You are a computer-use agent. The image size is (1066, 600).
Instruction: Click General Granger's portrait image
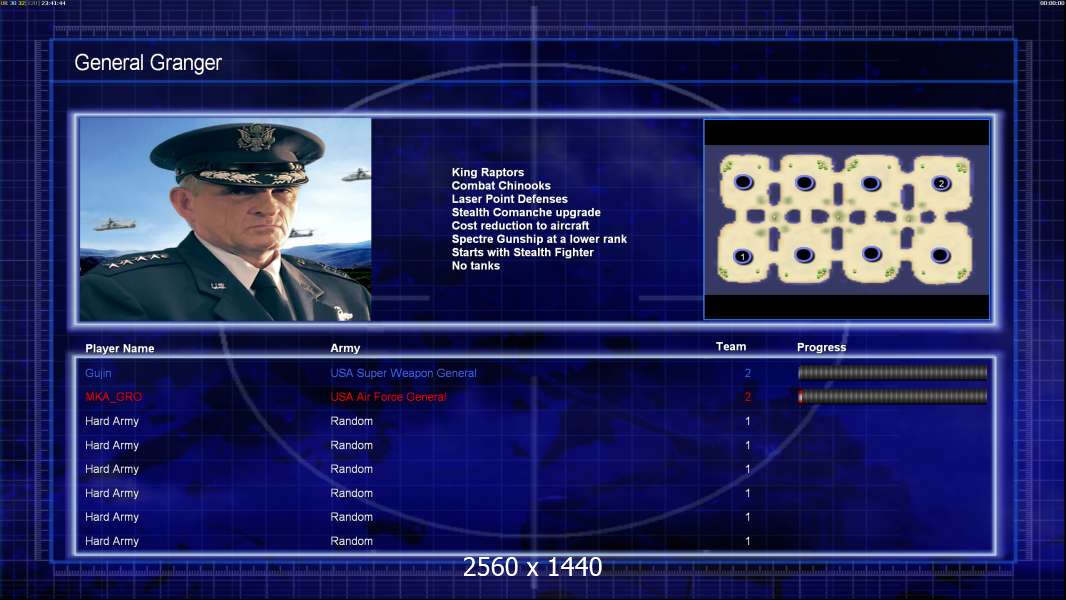coord(225,219)
